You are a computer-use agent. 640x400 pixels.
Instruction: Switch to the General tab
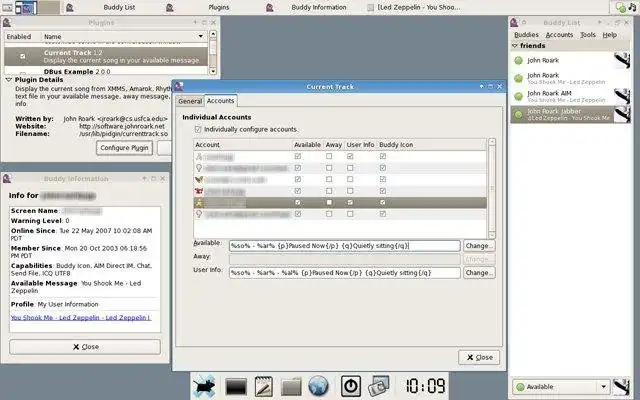click(x=190, y=101)
